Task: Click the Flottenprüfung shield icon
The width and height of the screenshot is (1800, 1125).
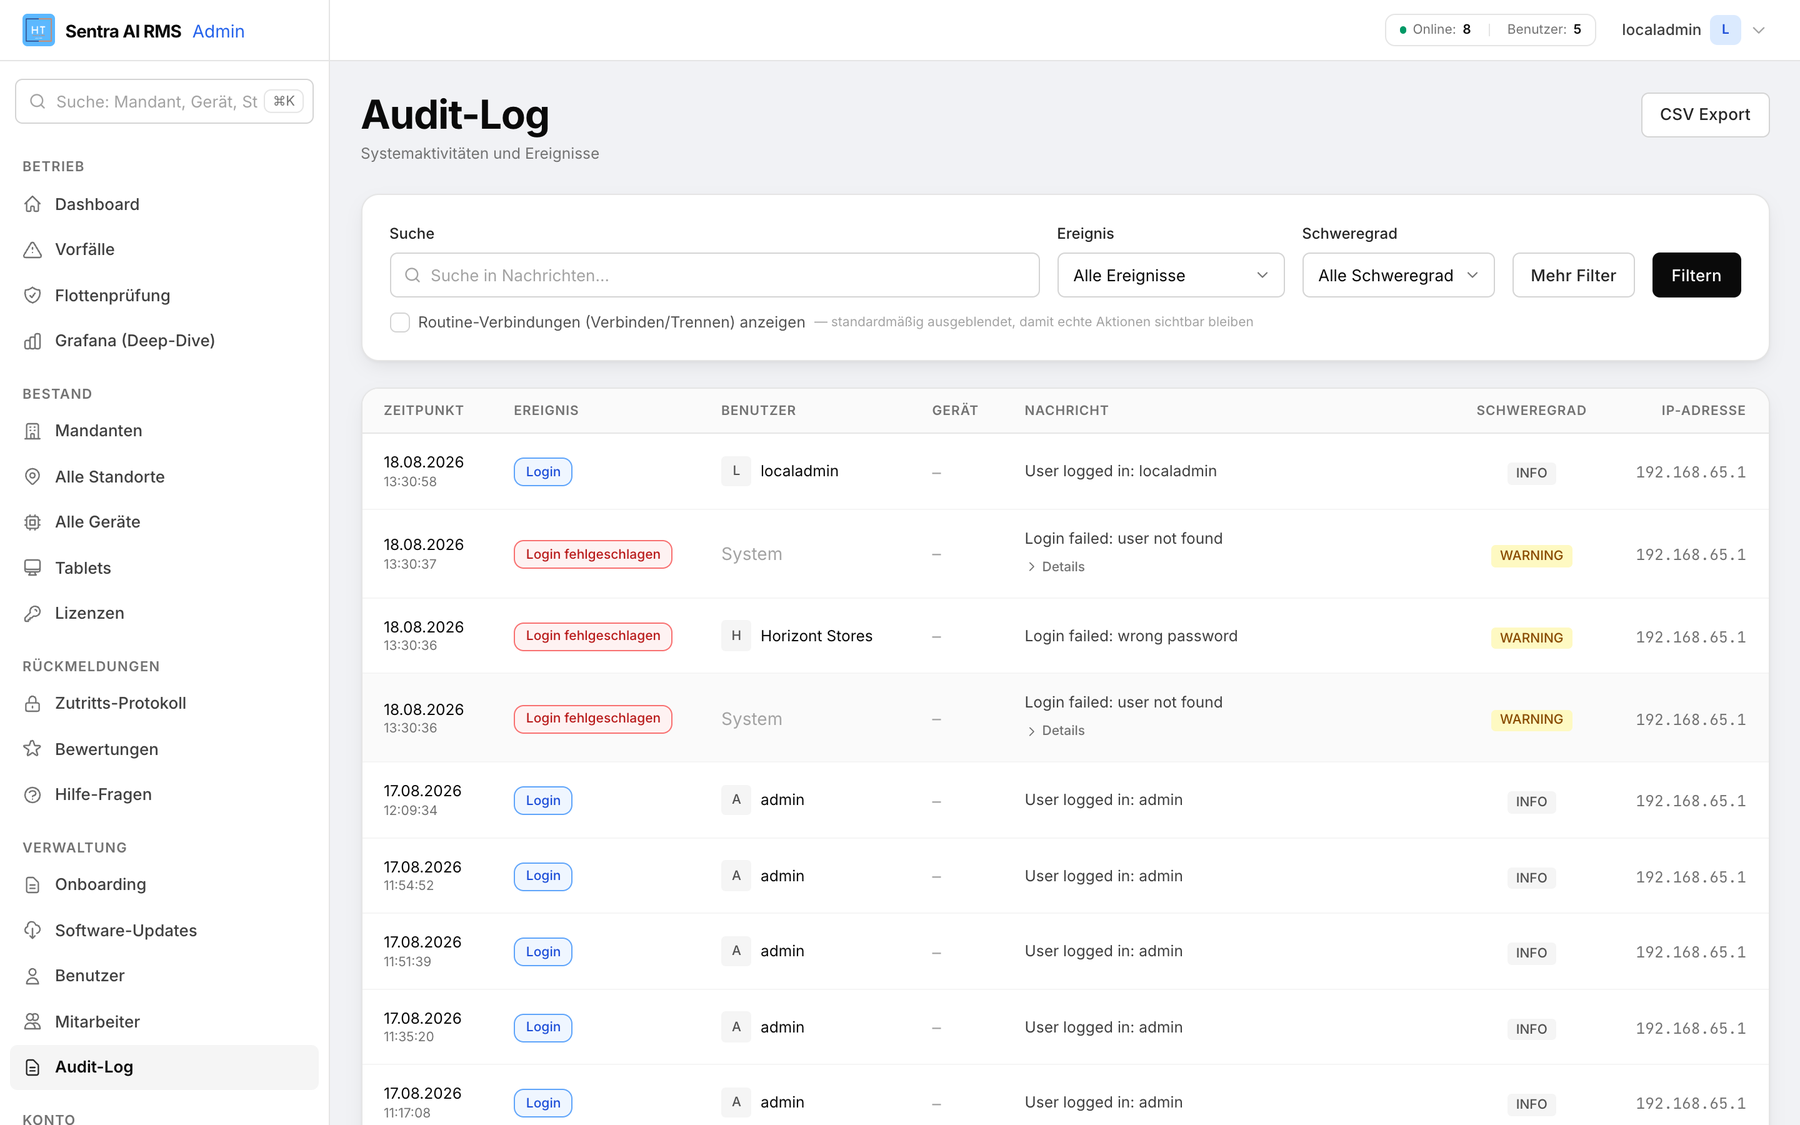Action: [33, 296]
